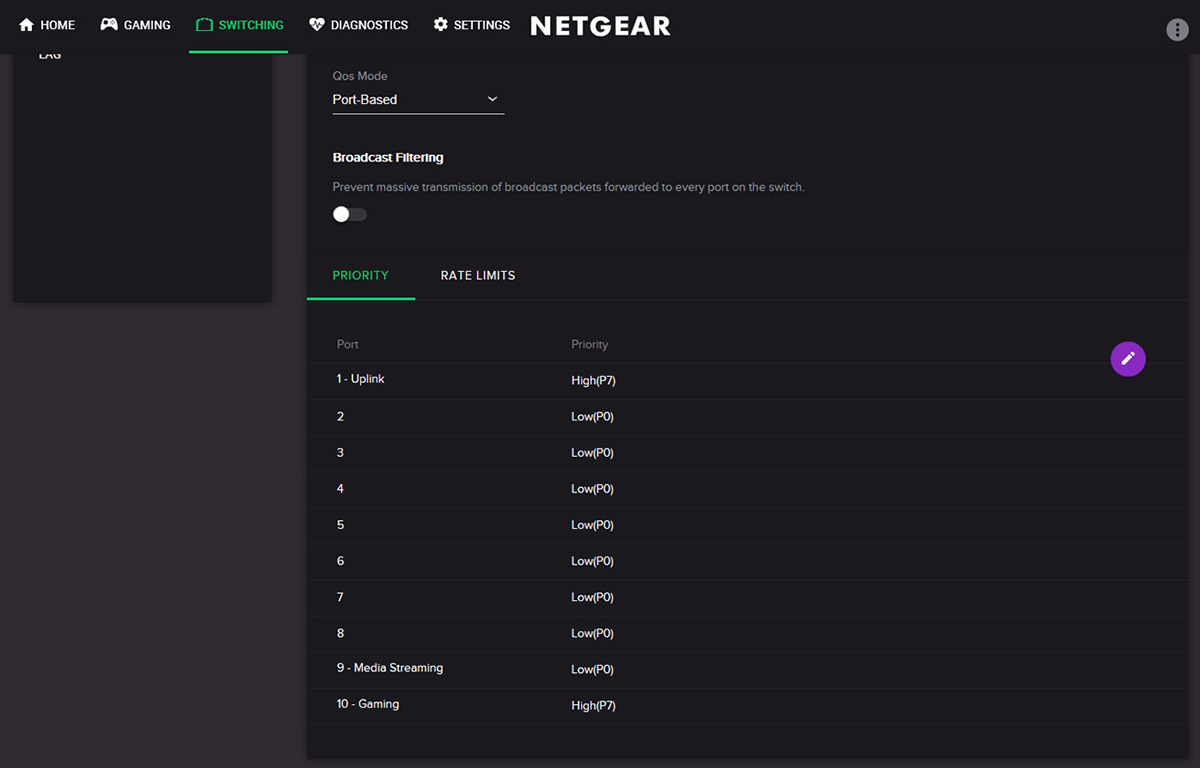Click the Settings gear icon

pyautogui.click(x=441, y=25)
